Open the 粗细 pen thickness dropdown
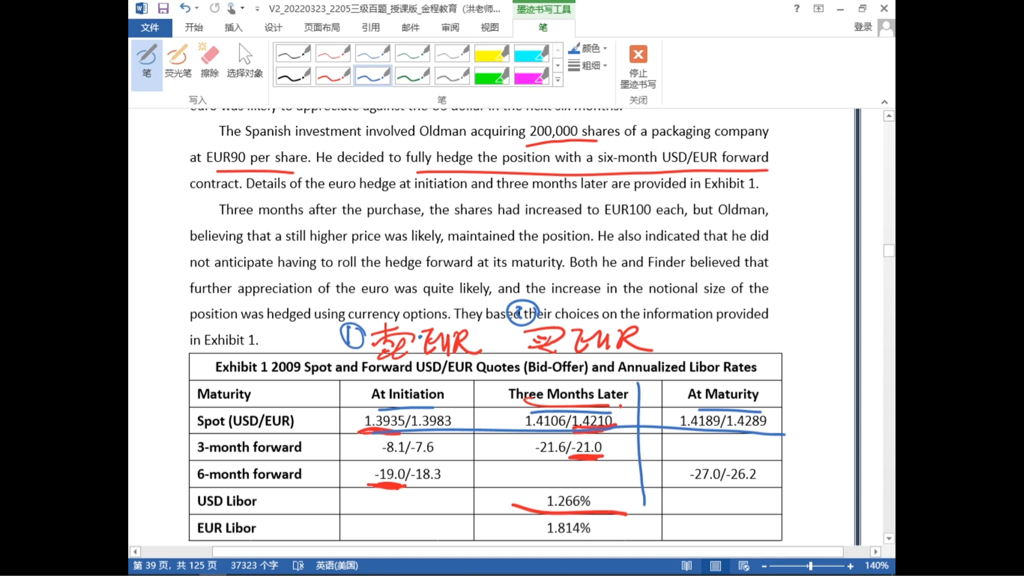 click(x=588, y=66)
